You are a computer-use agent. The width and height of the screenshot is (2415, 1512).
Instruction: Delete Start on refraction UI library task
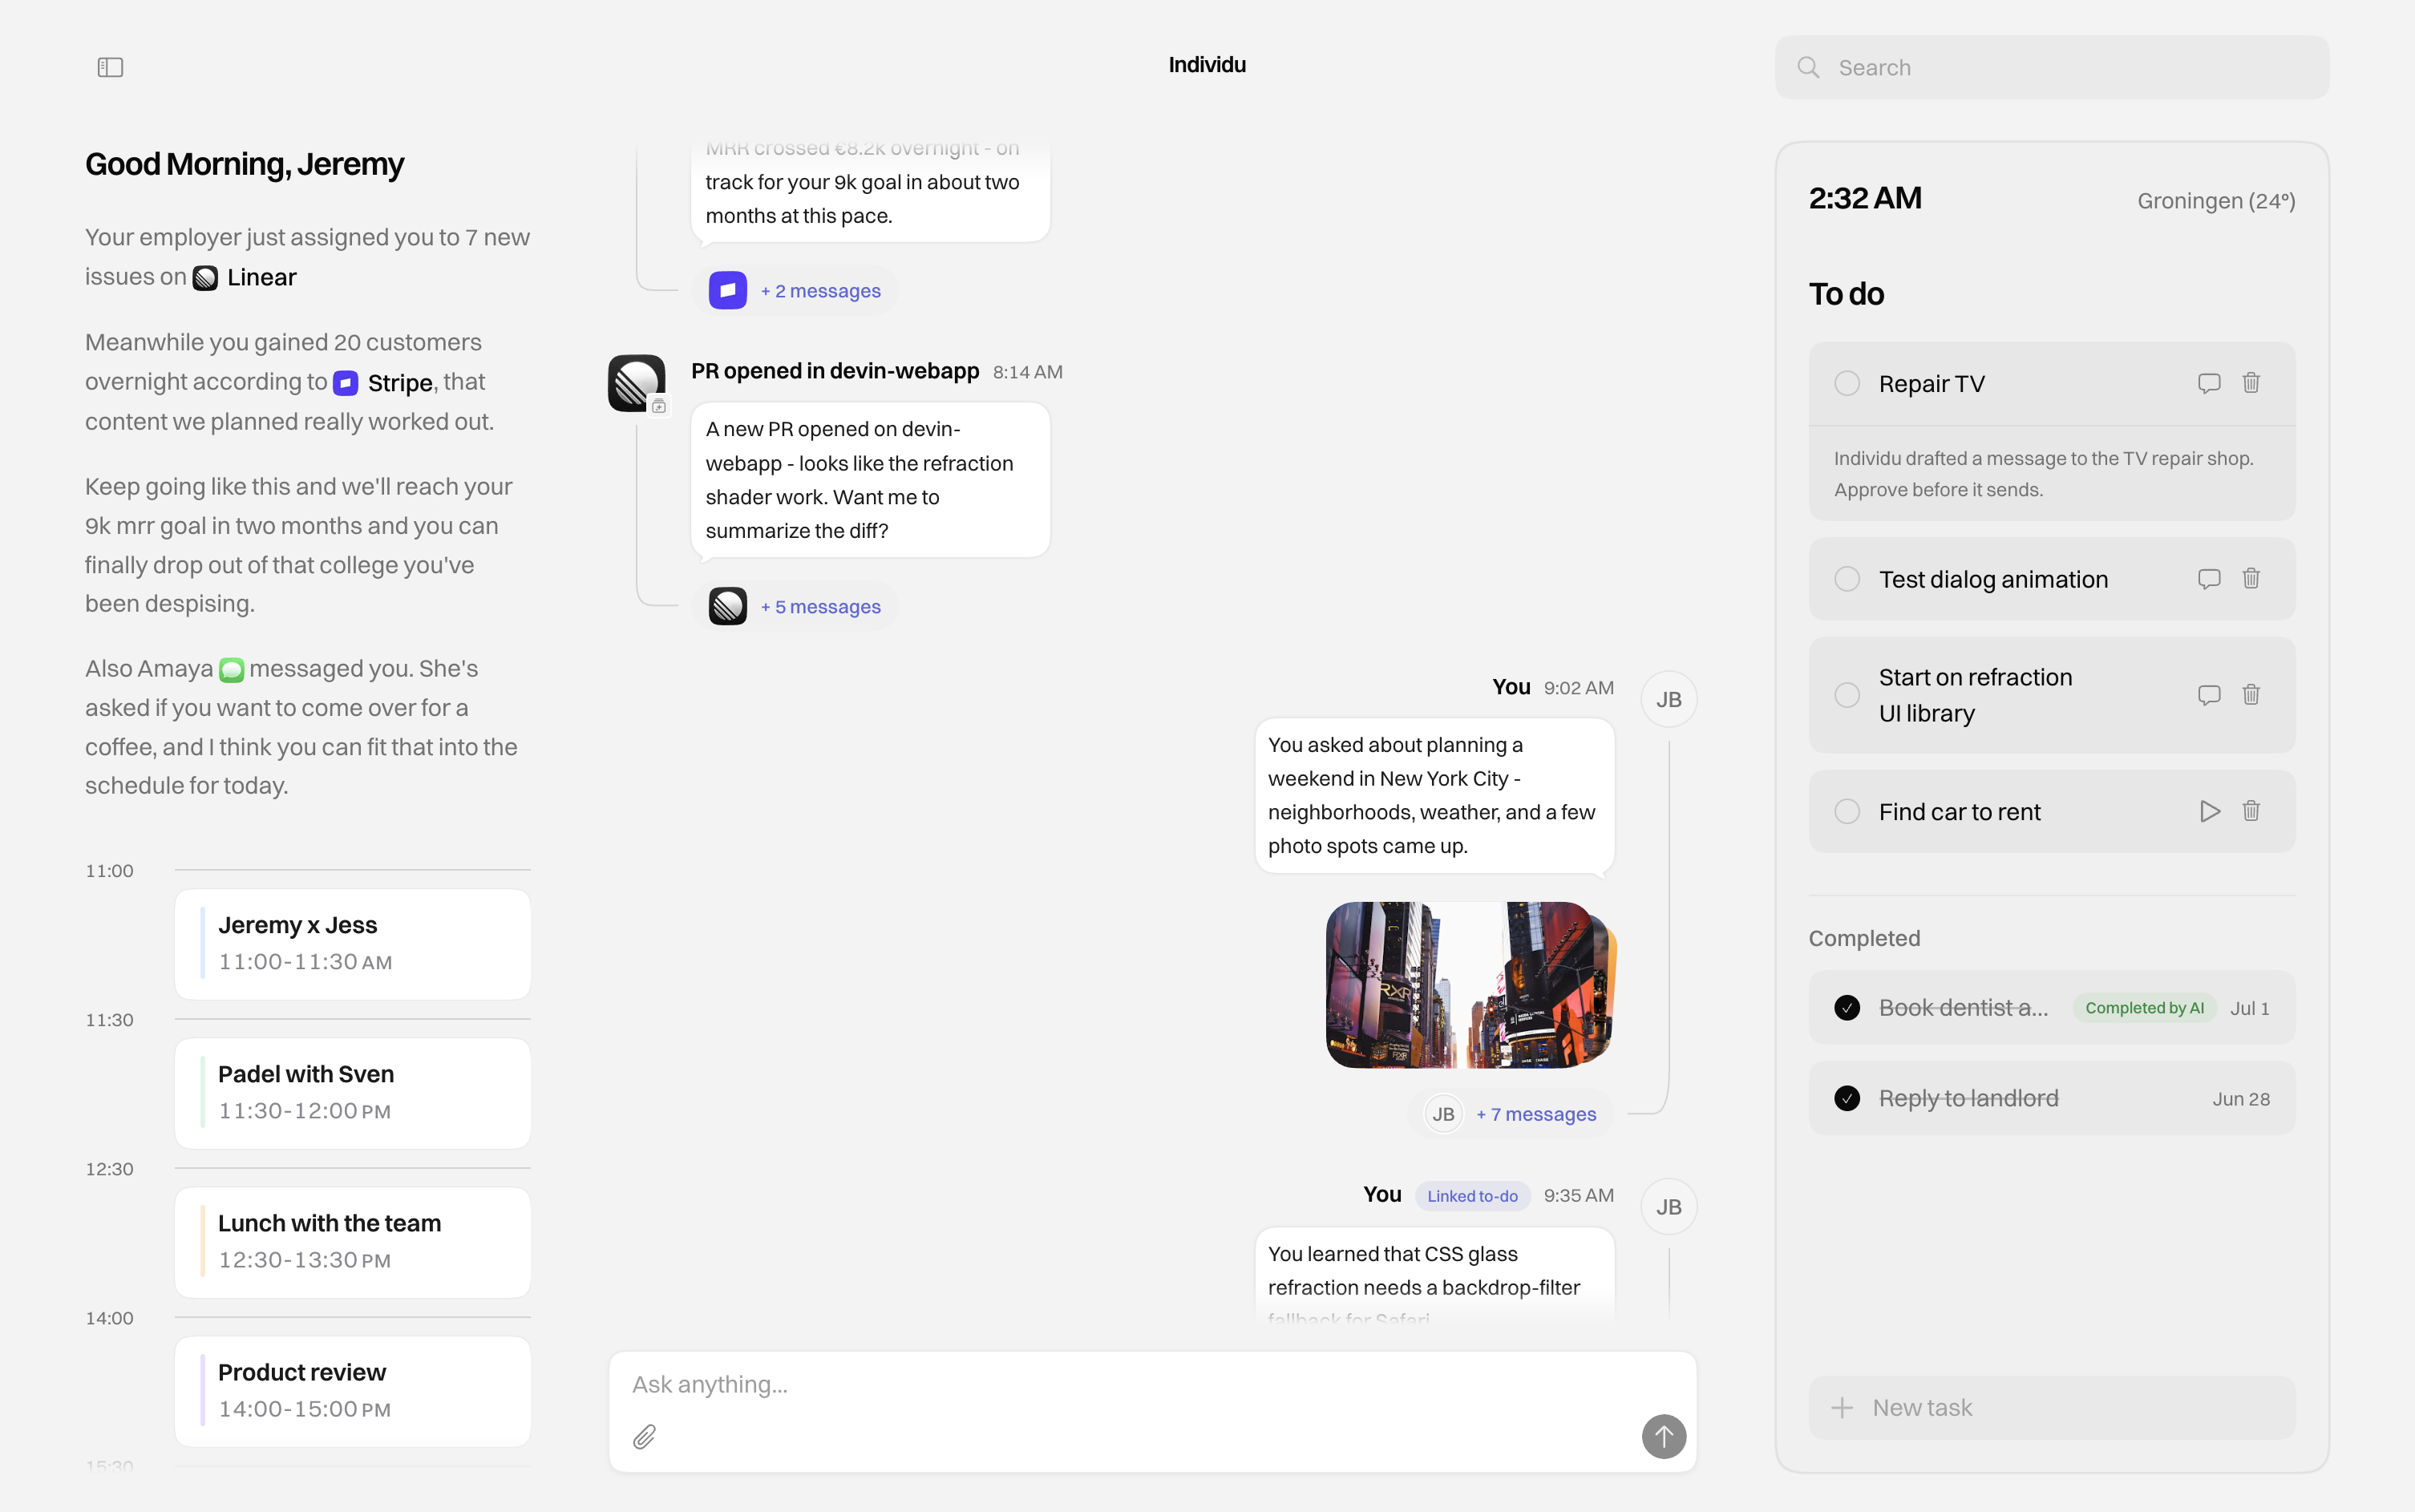2251,695
